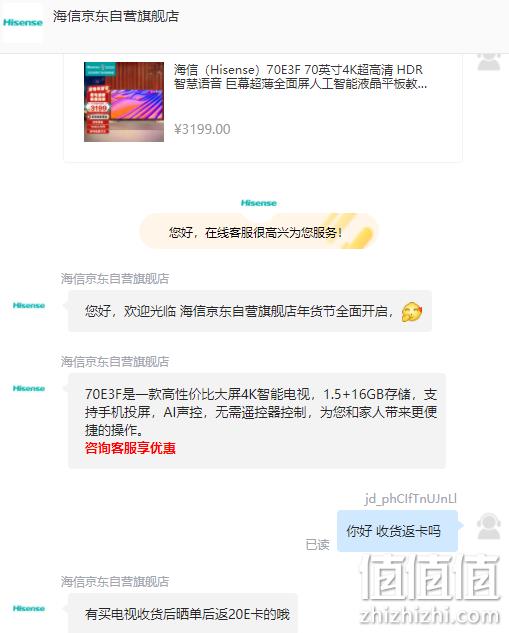This screenshot has width=509, height=633.
Task: Click the Hisense avatar beside the last reply
Action: [x=29, y=608]
